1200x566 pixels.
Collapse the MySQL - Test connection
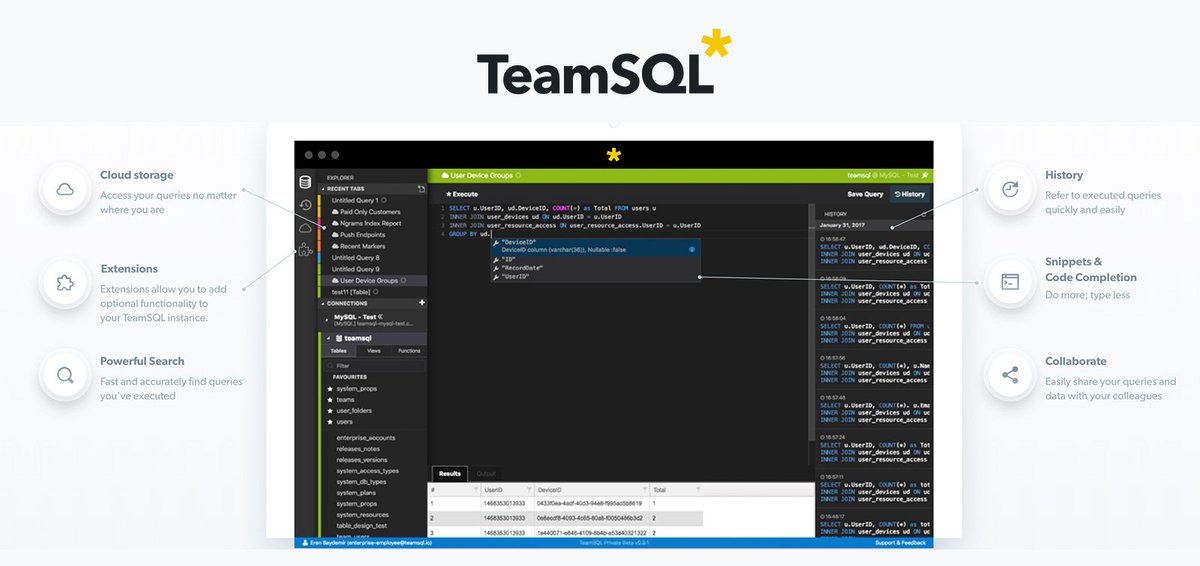[x=327, y=320]
